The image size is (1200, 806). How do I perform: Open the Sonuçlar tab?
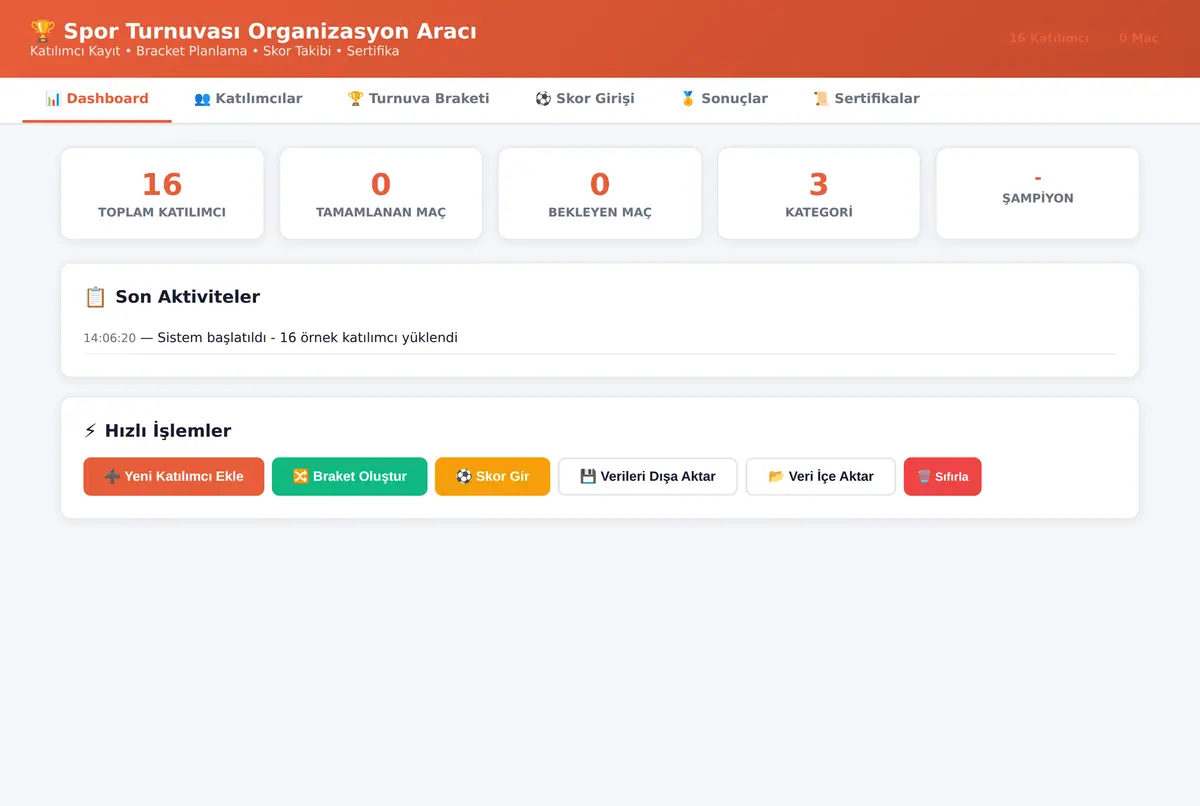tap(724, 99)
